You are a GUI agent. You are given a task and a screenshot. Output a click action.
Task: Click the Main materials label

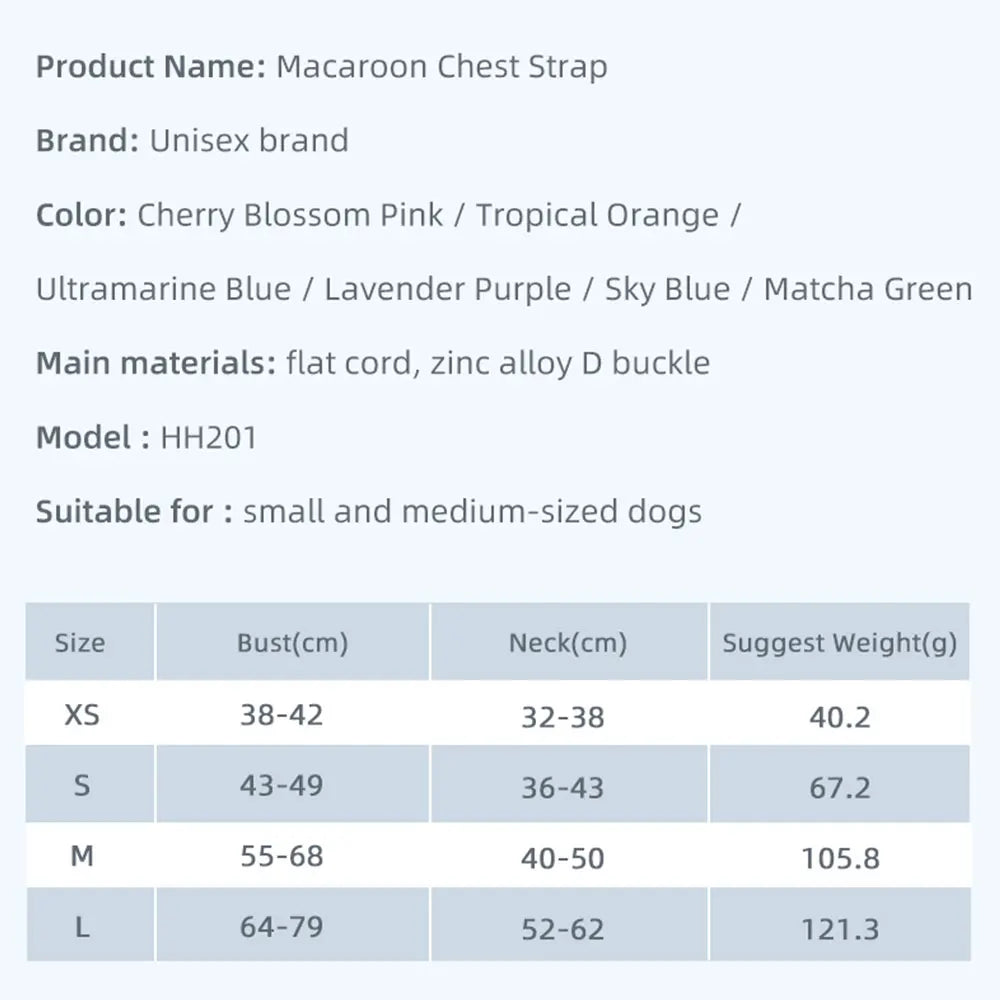pyautogui.click(x=156, y=363)
